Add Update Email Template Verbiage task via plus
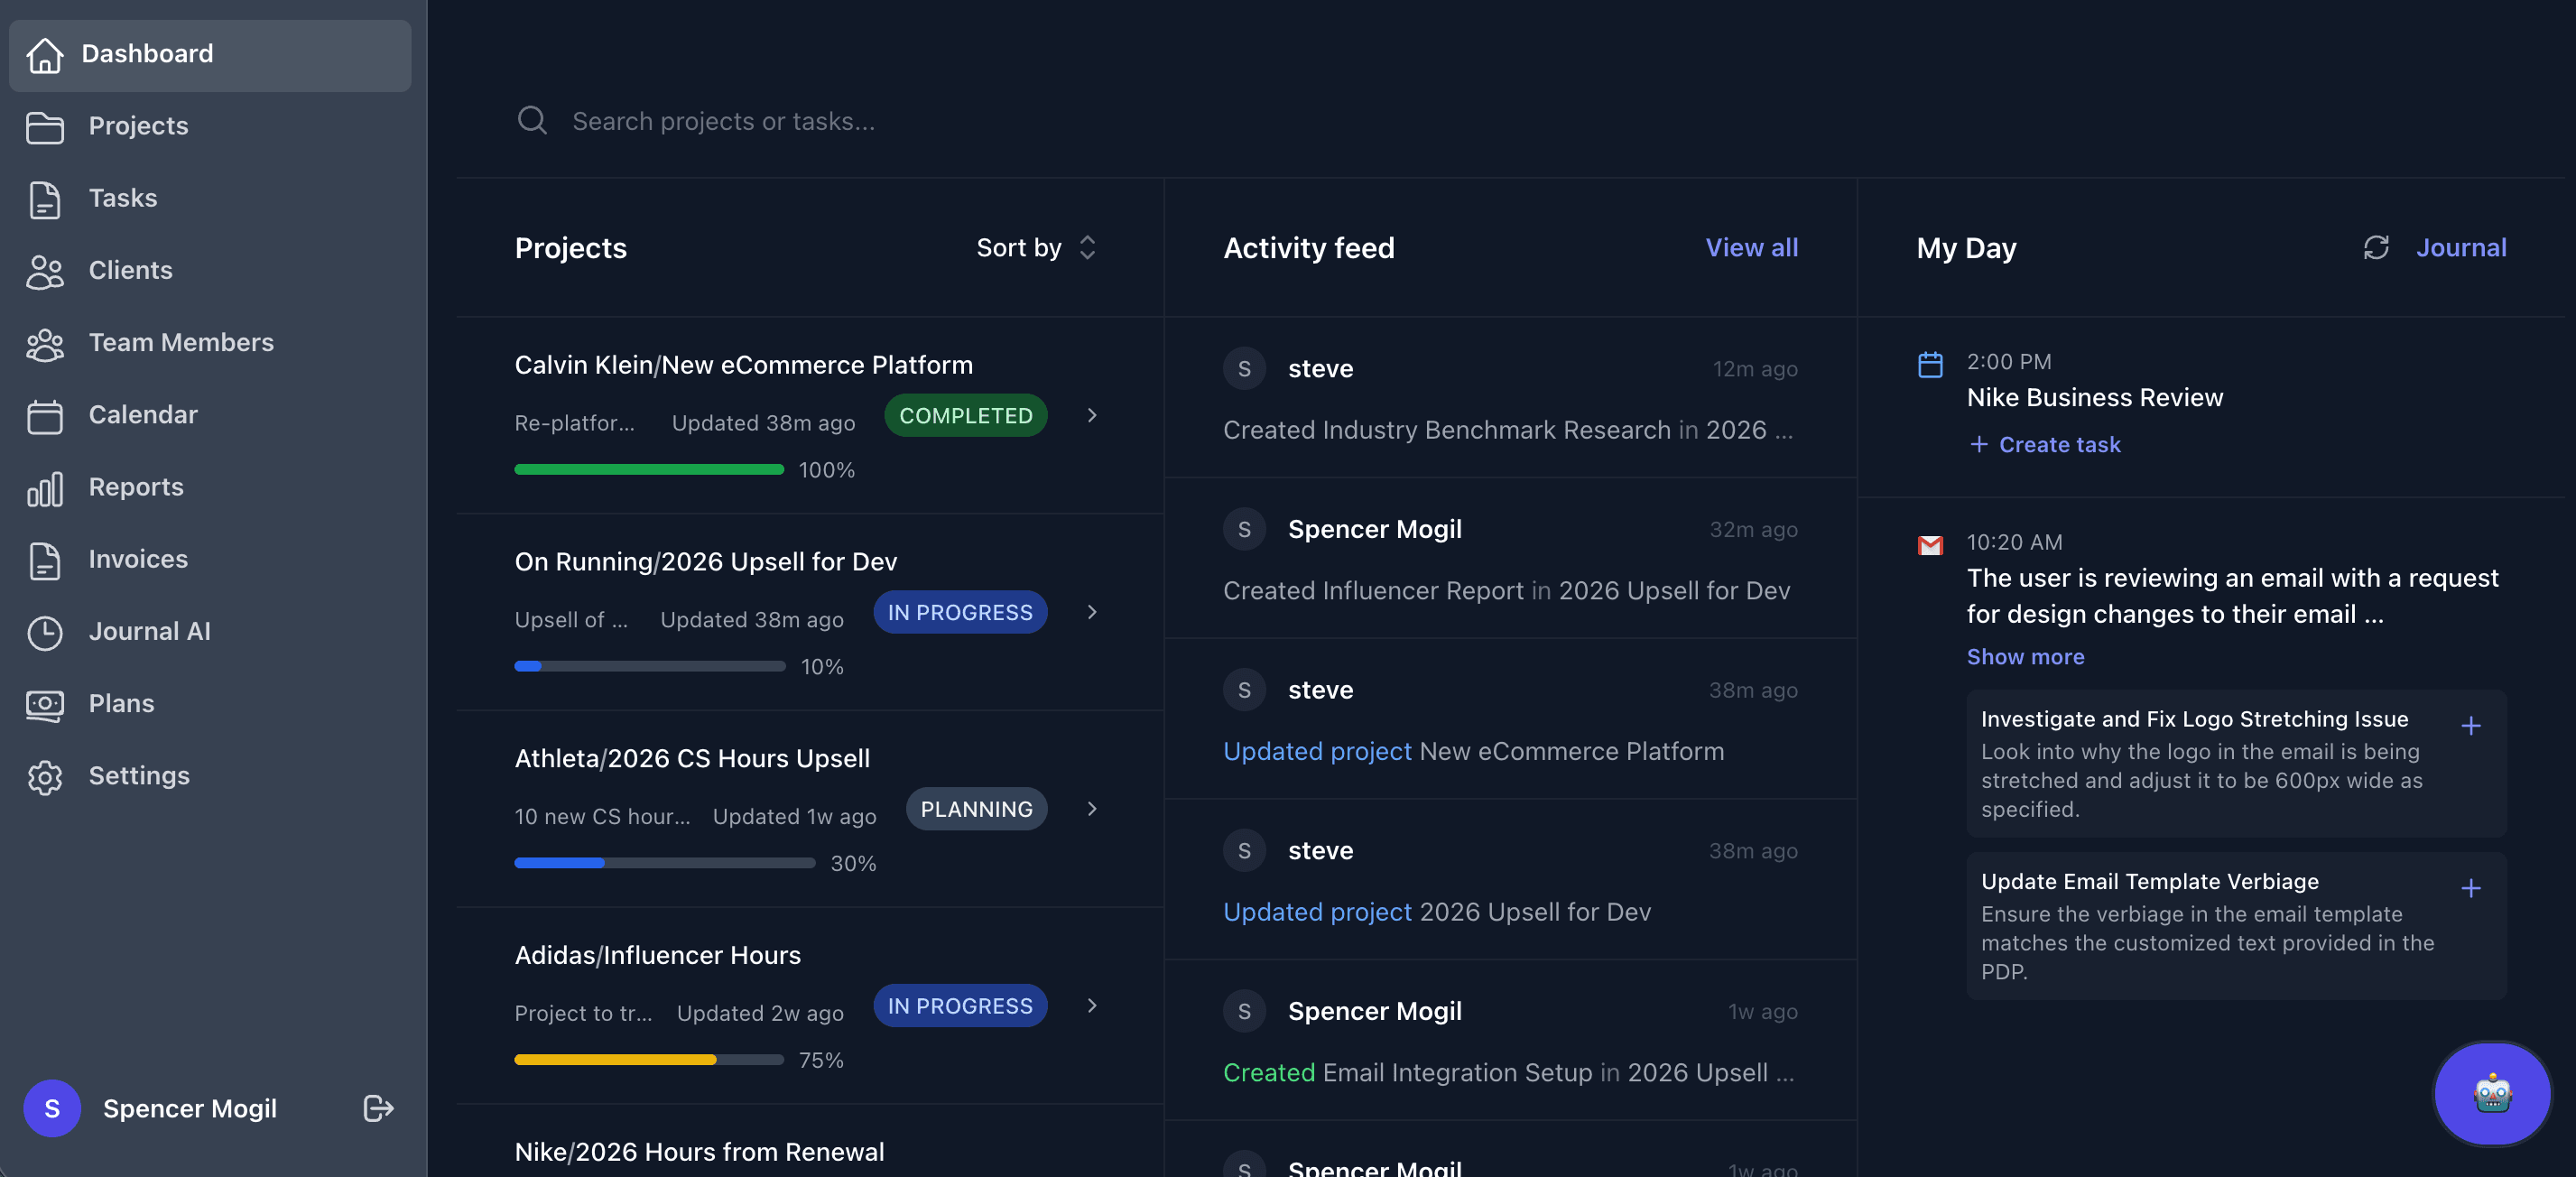This screenshot has width=2576, height=1177. tap(2471, 889)
